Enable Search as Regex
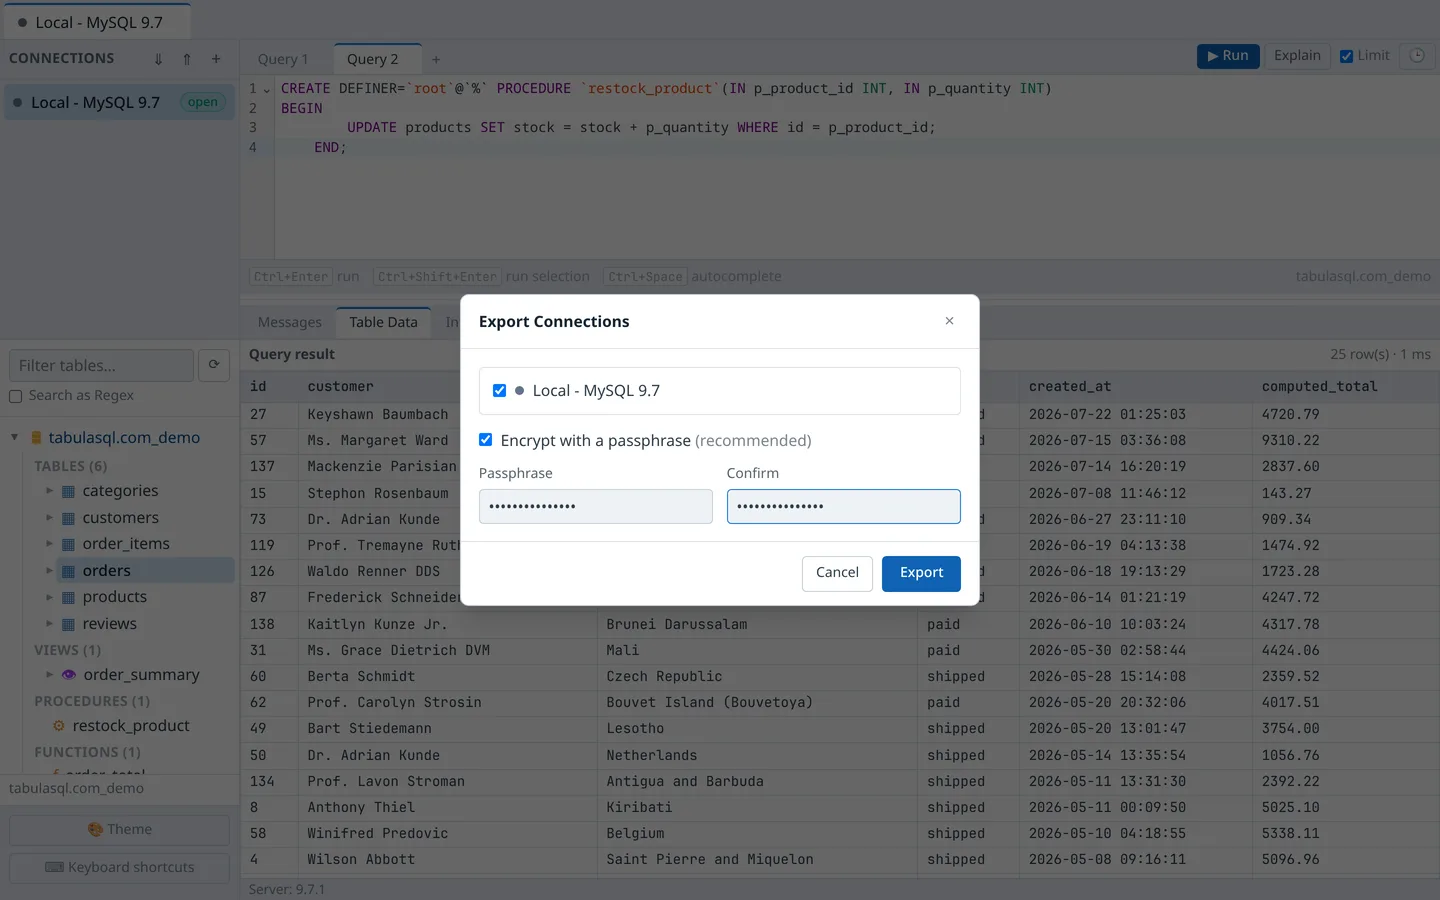1440x900 pixels. click(x=15, y=396)
